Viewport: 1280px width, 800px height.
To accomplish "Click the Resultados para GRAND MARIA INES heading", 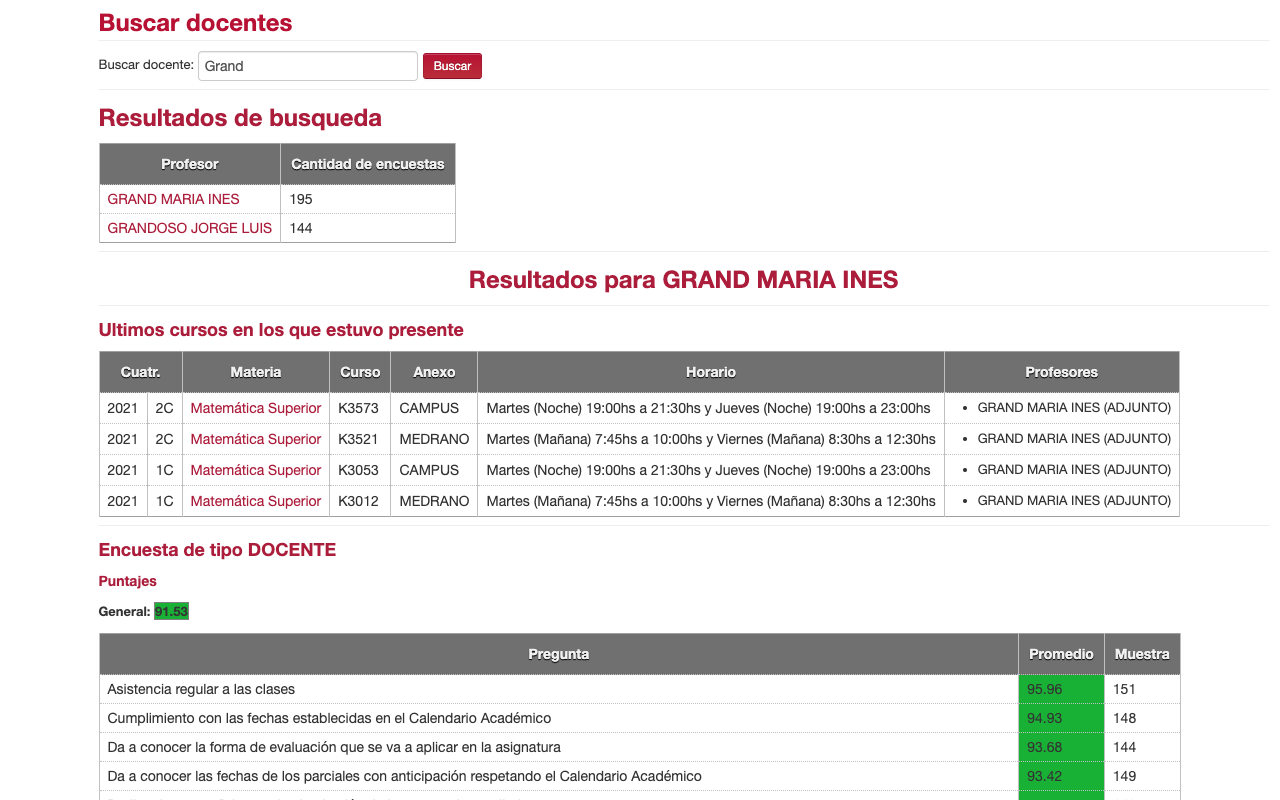I will point(683,280).
